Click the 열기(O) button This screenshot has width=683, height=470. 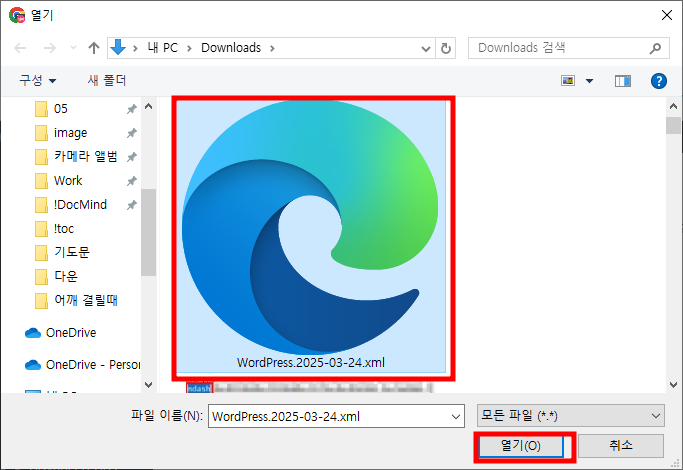(x=521, y=446)
